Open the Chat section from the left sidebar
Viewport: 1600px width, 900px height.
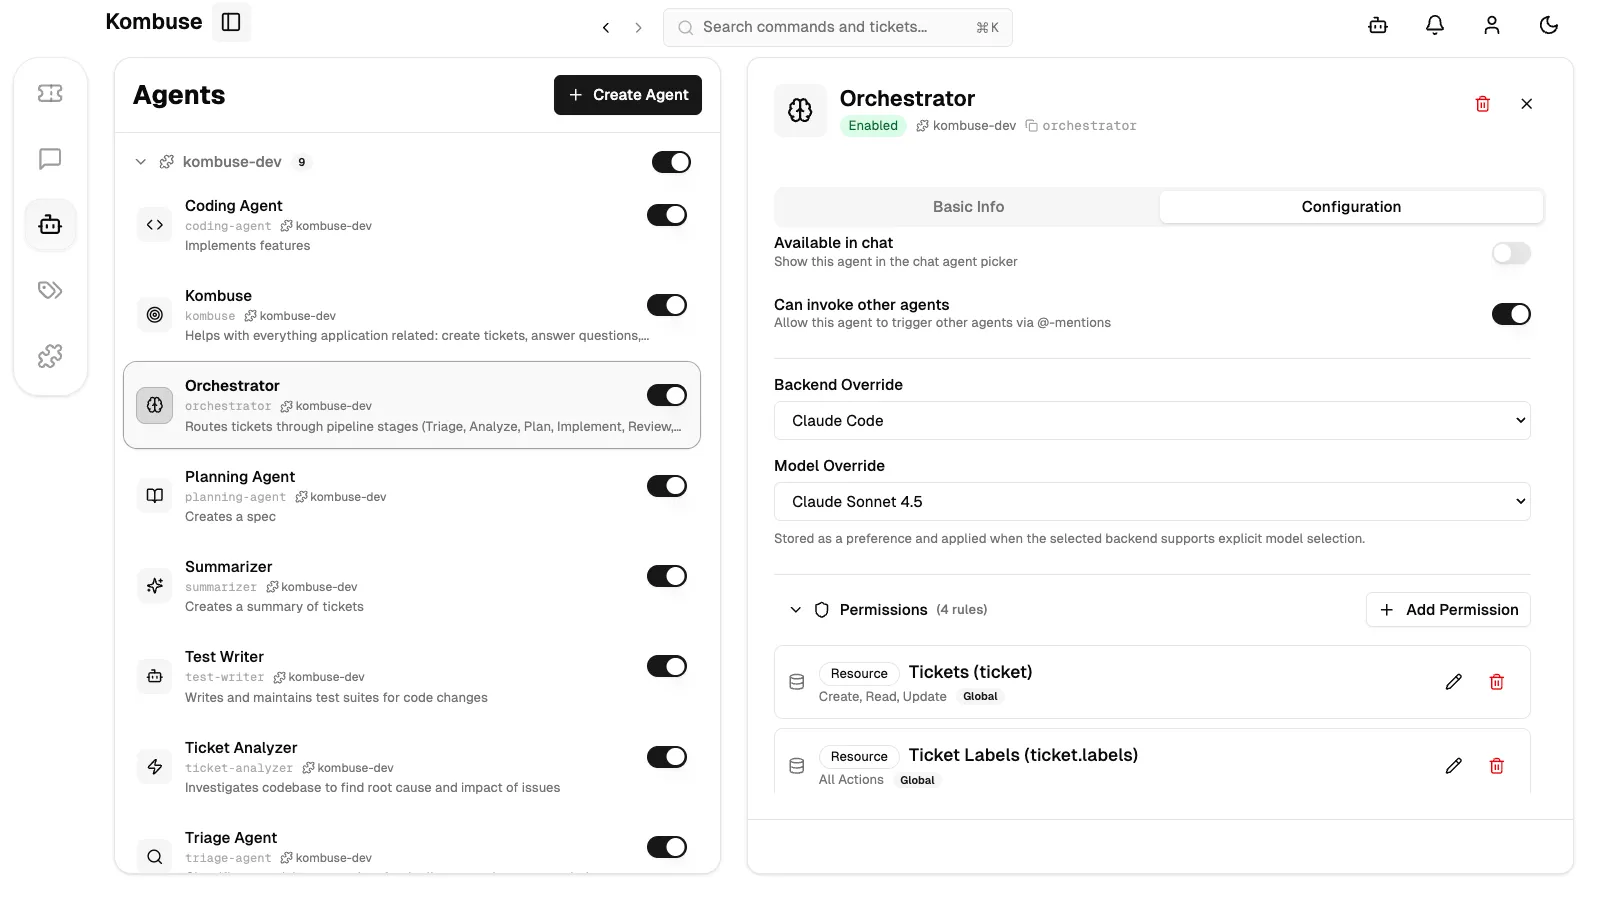pos(50,159)
